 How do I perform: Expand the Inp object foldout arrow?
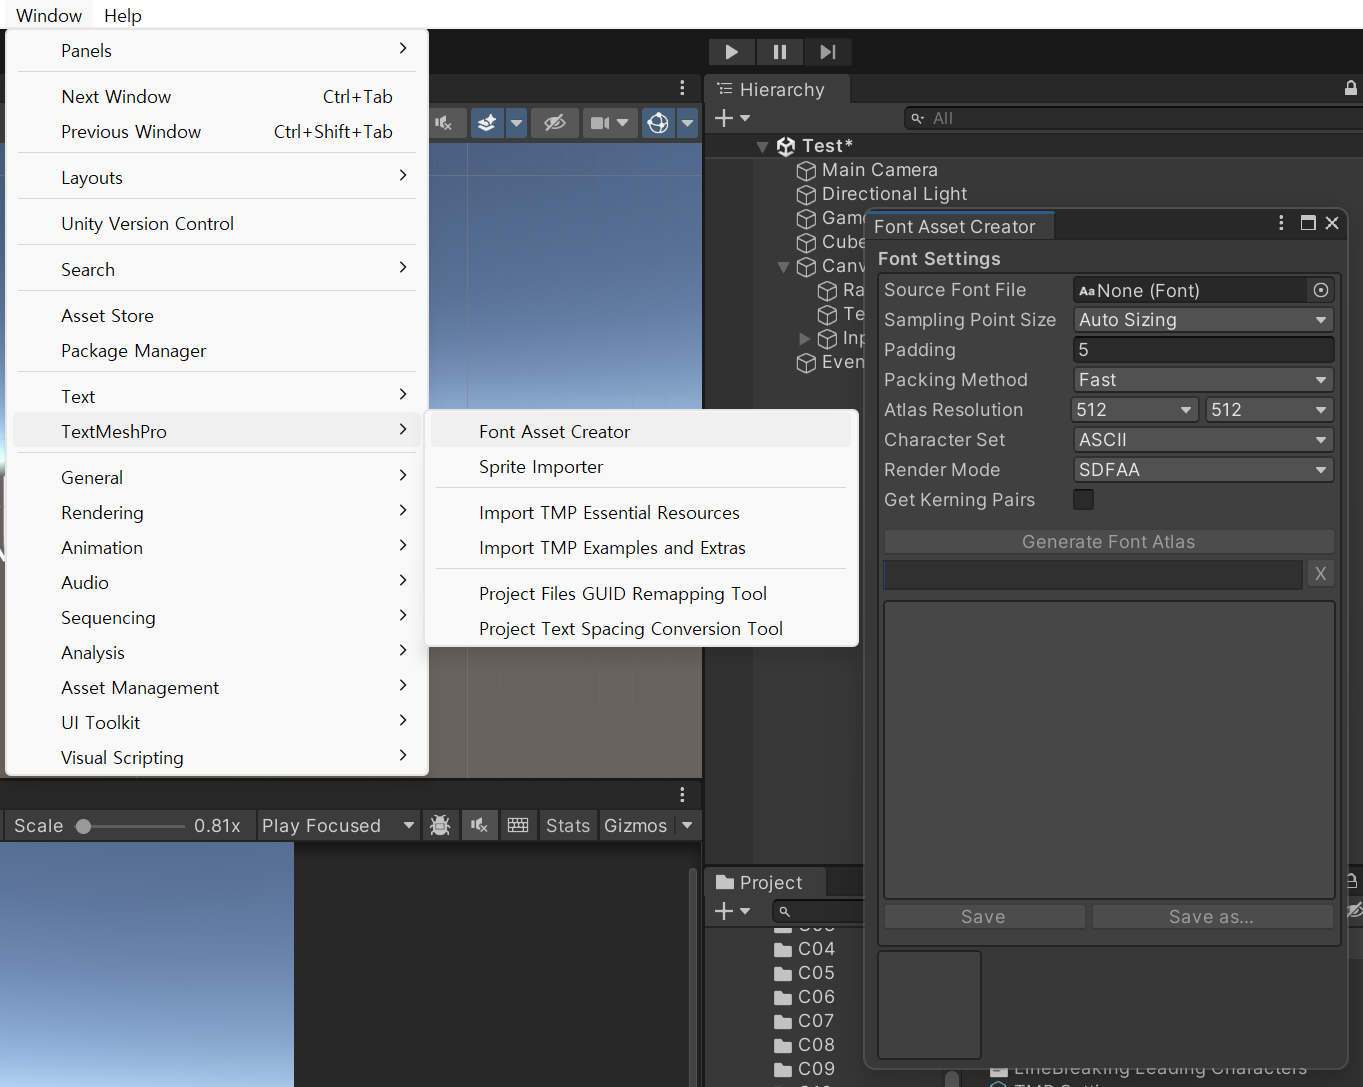pyautogui.click(x=805, y=339)
